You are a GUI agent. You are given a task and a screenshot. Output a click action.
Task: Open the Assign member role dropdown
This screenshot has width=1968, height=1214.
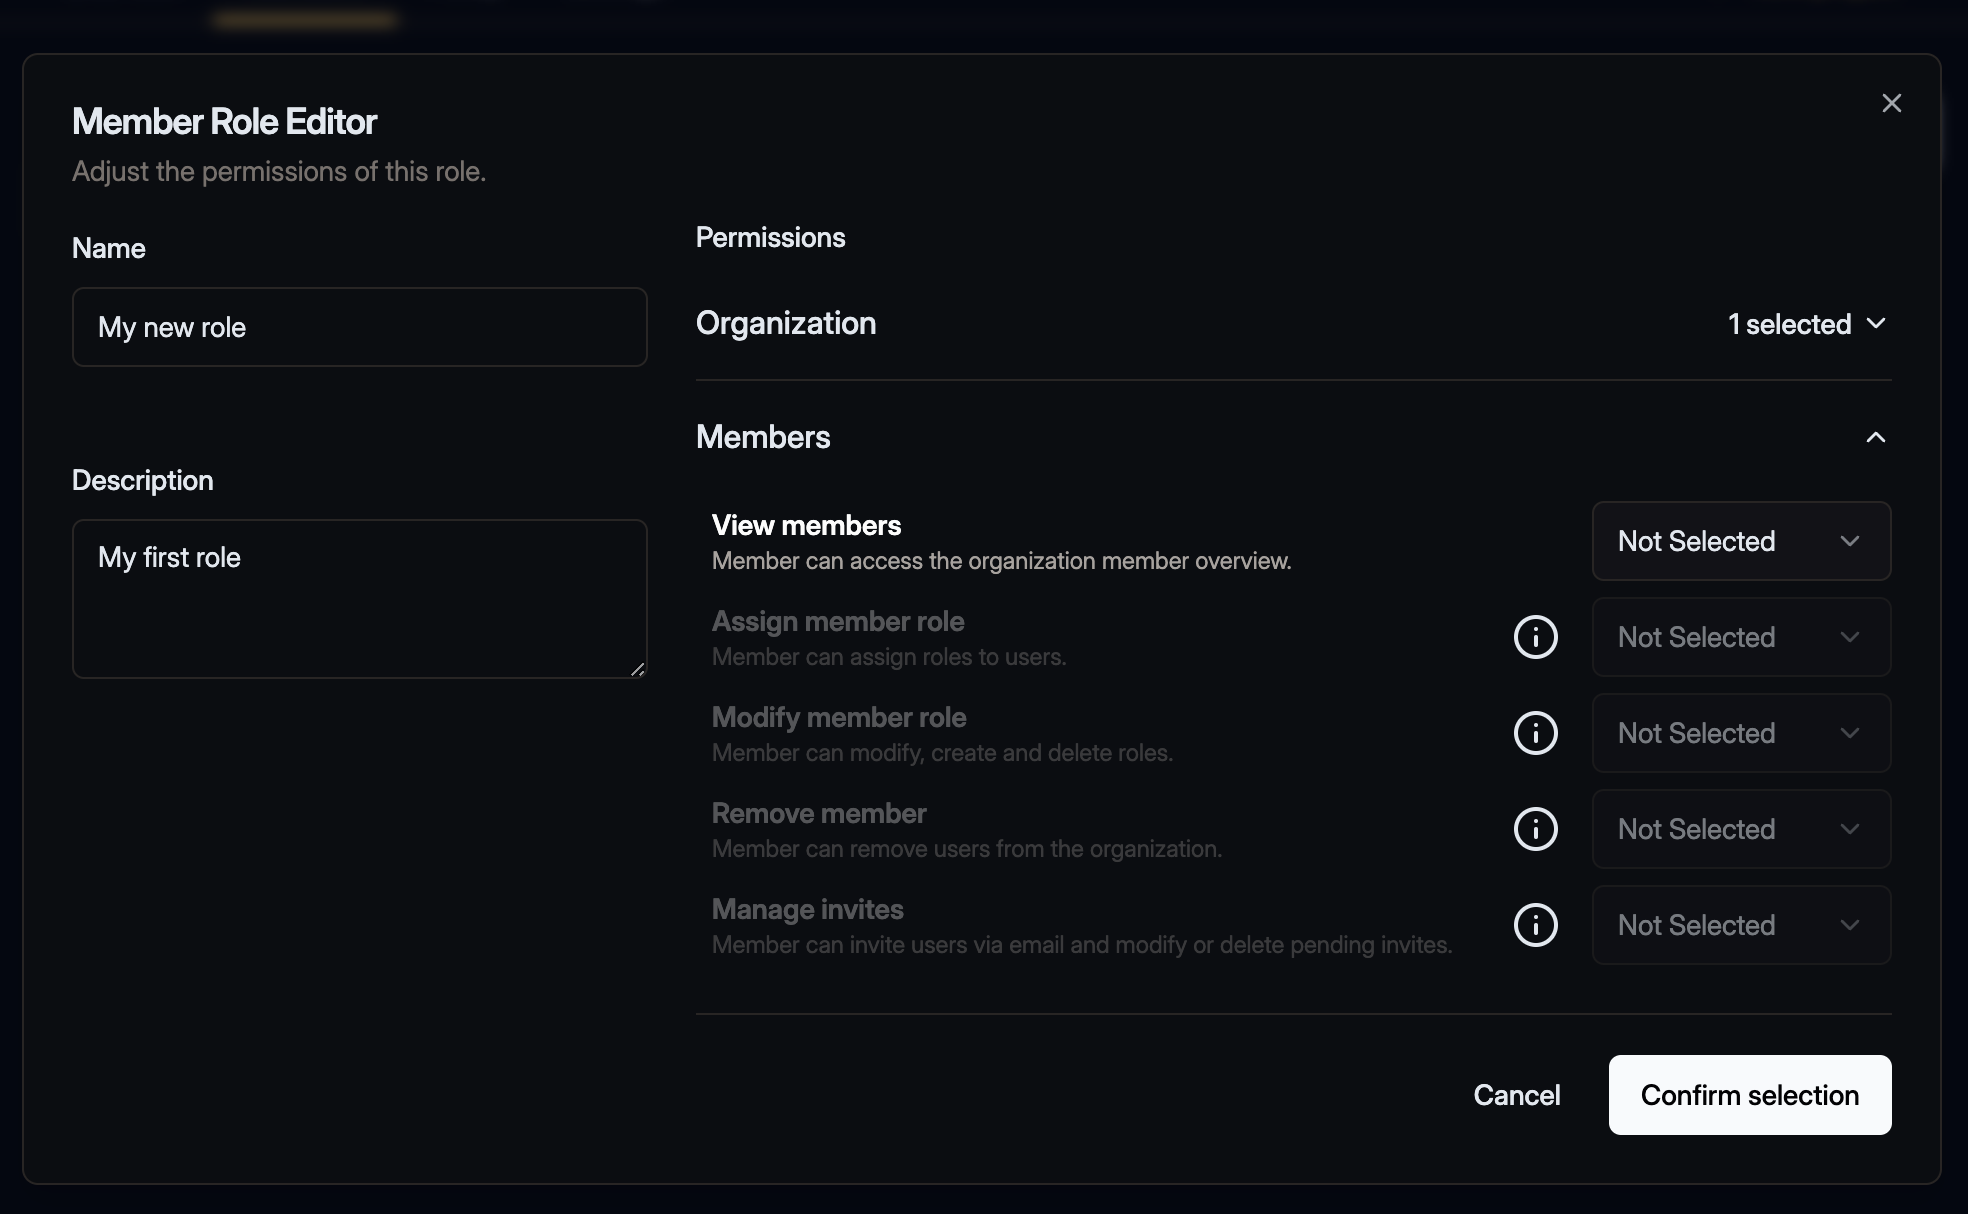point(1740,637)
